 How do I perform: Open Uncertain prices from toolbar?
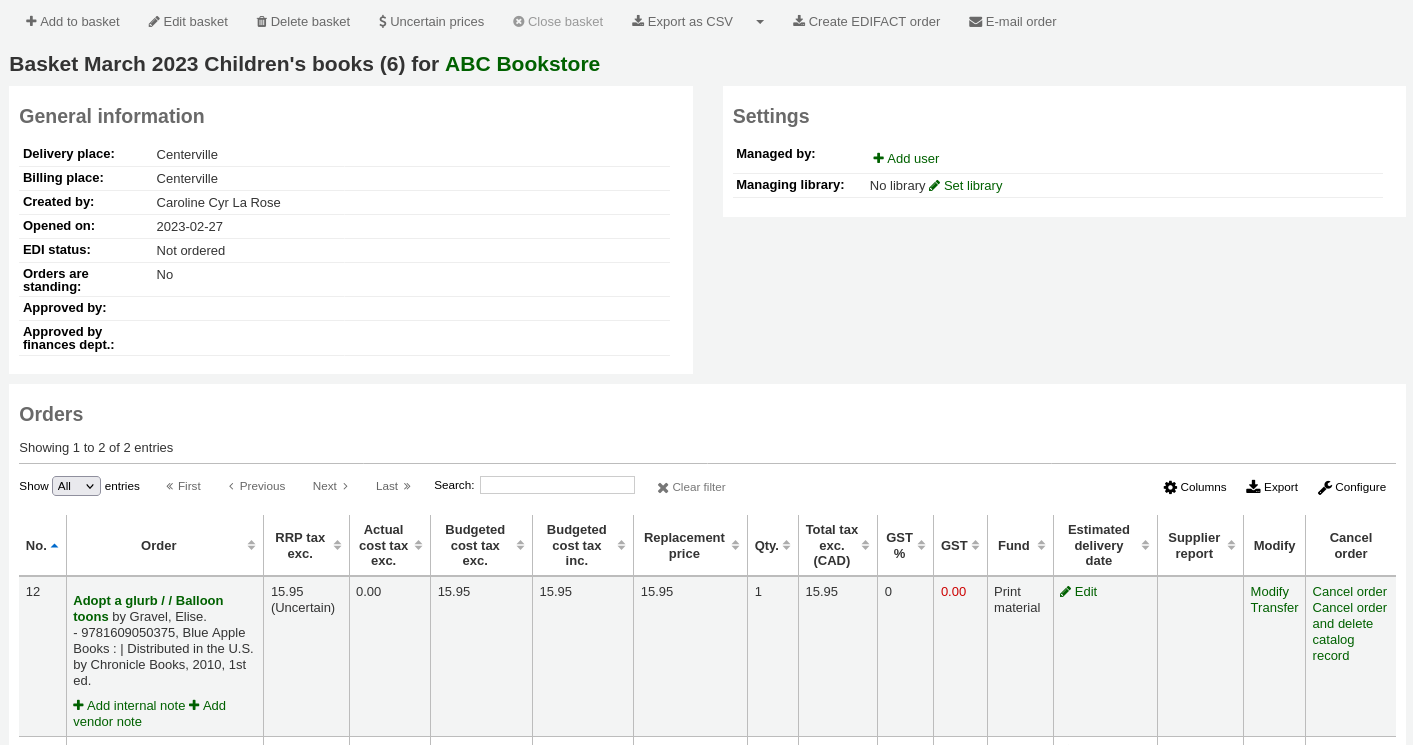click(431, 22)
